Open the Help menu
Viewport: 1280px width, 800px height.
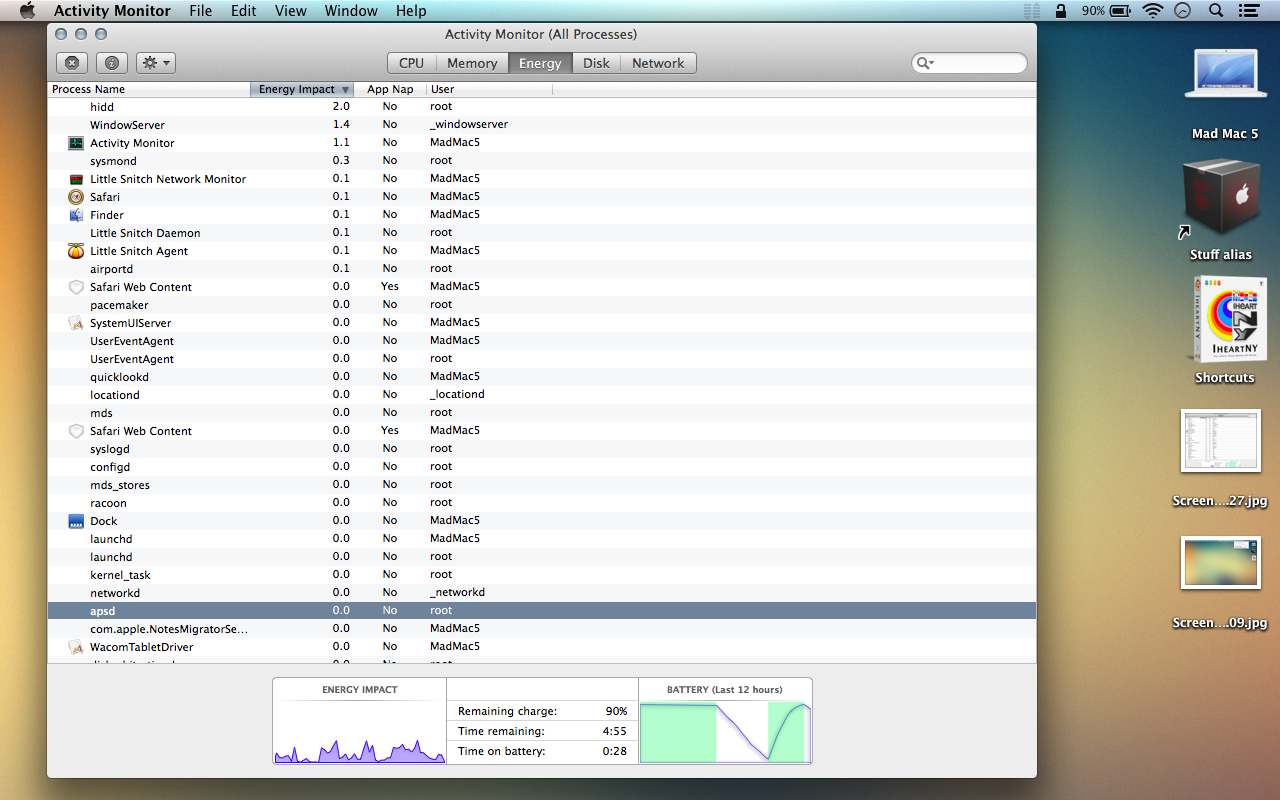[x=411, y=11]
